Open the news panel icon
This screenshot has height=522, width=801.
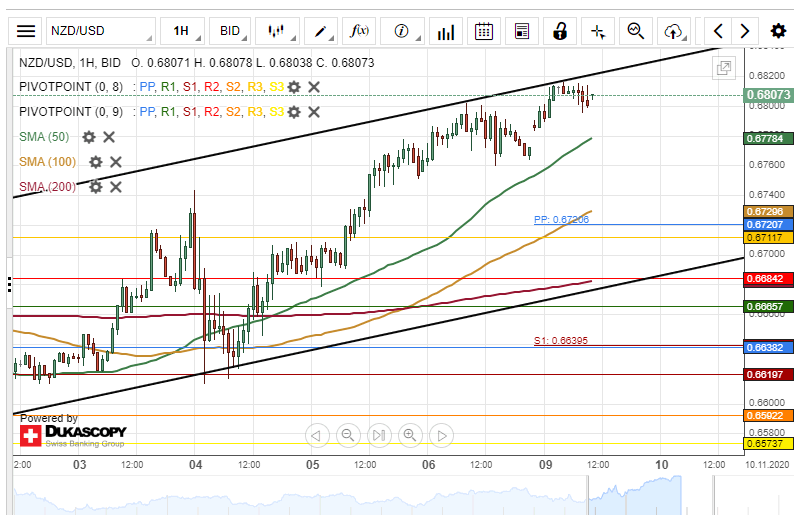click(522, 31)
